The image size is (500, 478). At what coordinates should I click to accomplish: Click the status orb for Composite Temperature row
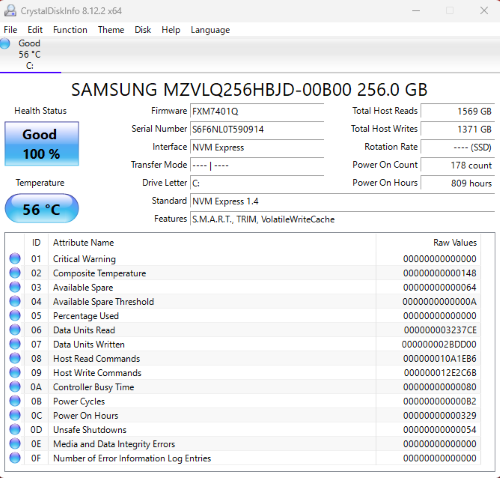pos(15,273)
